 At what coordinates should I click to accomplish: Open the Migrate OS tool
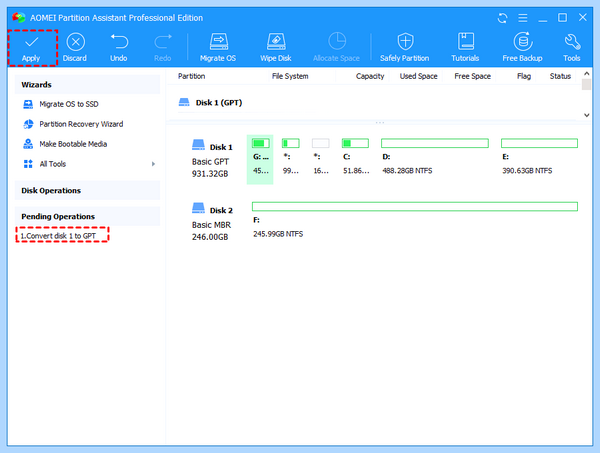pos(218,48)
